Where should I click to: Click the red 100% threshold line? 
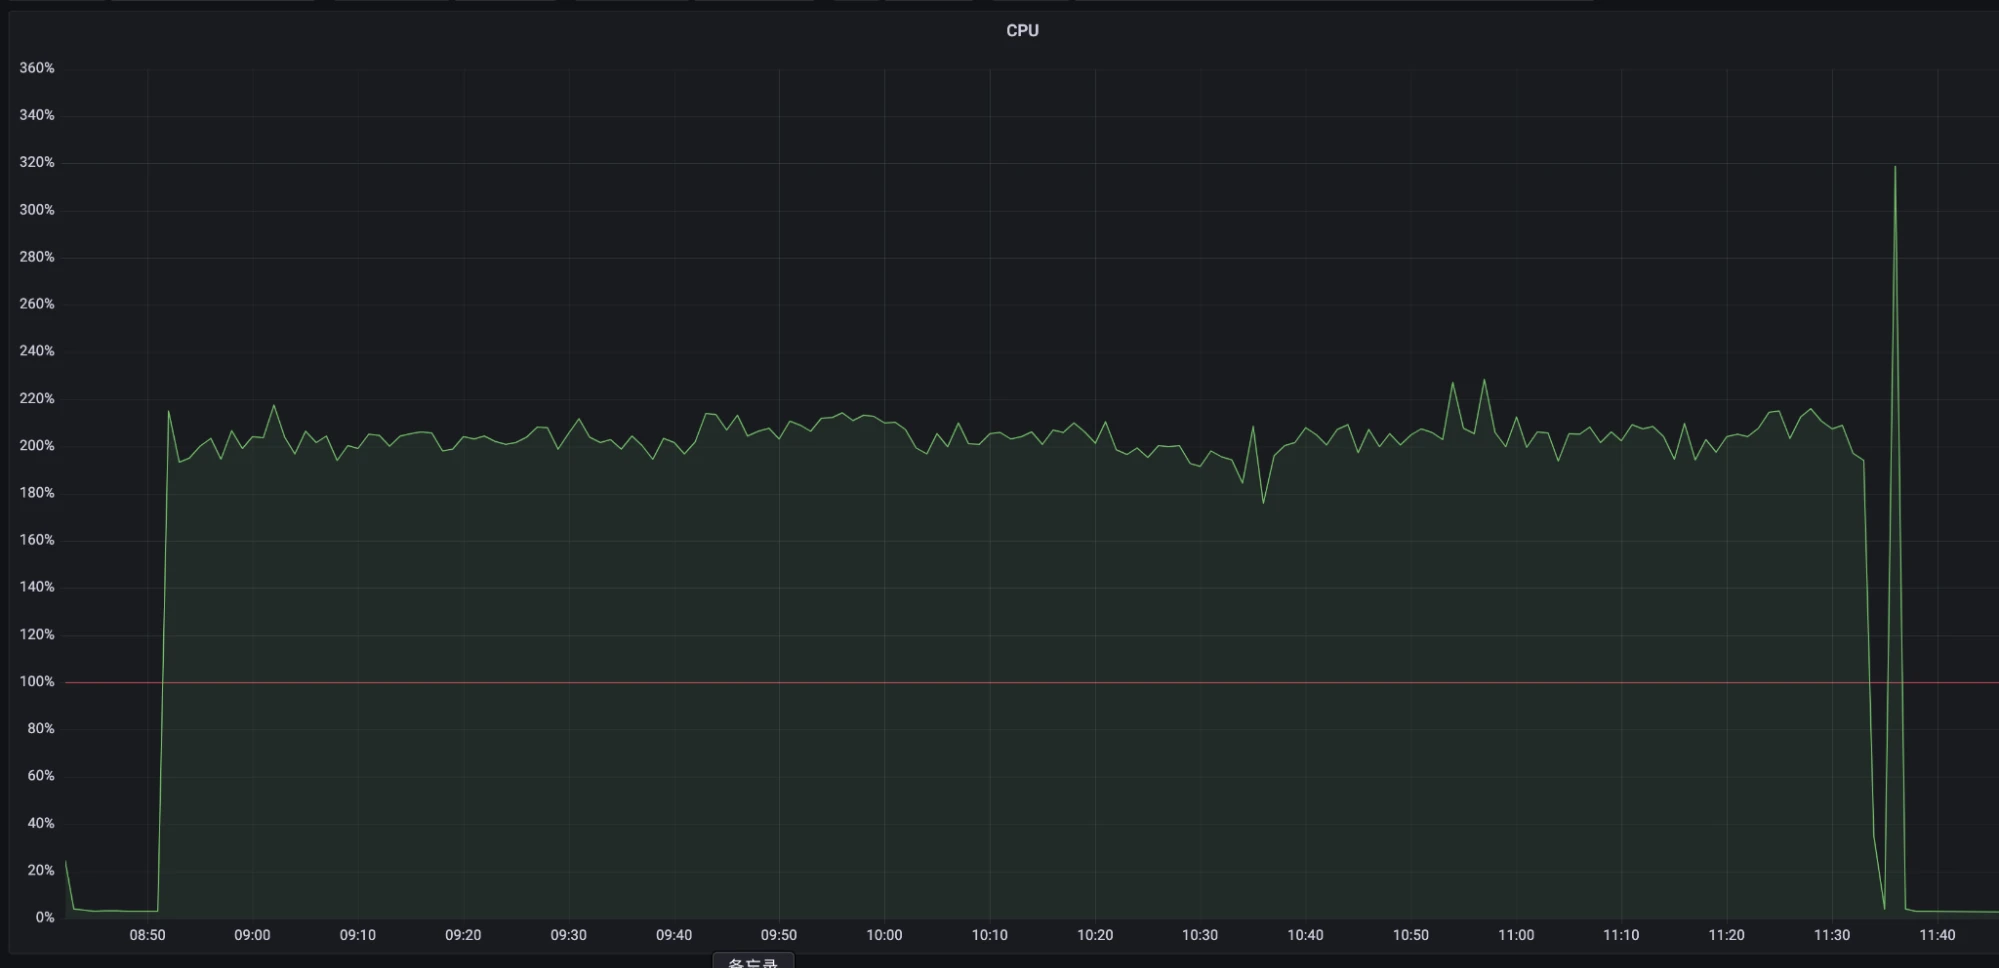pyautogui.click(x=1000, y=682)
